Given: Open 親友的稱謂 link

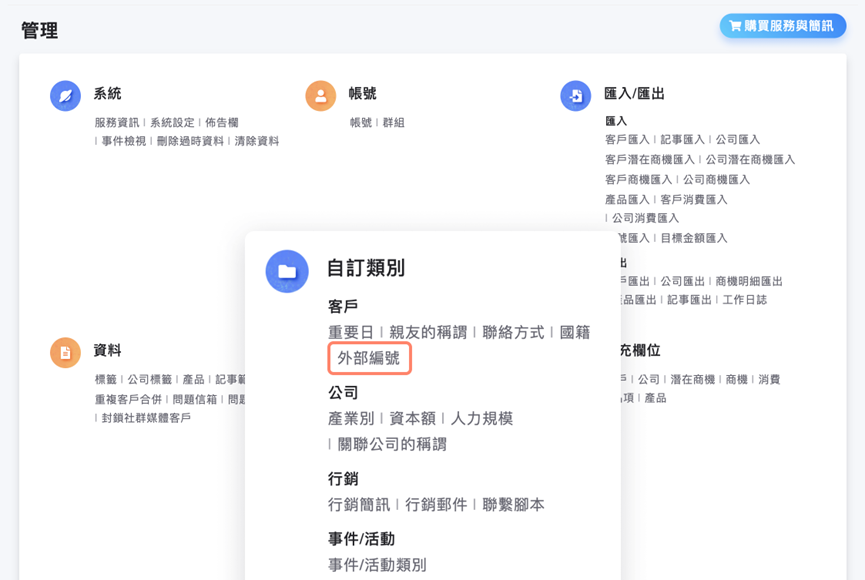Looking at the screenshot, I should [x=430, y=332].
